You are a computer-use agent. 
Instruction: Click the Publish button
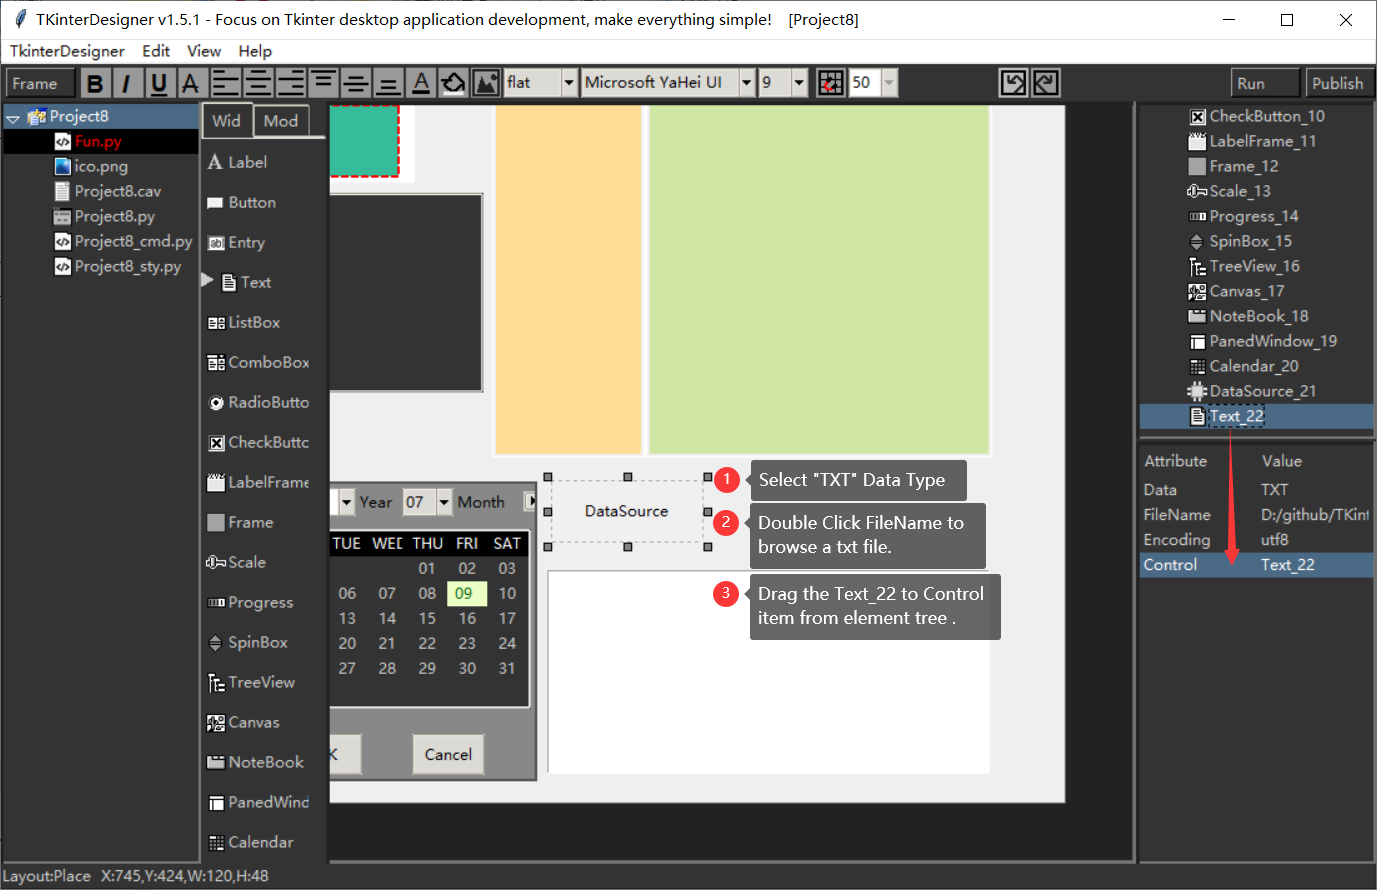(x=1338, y=84)
